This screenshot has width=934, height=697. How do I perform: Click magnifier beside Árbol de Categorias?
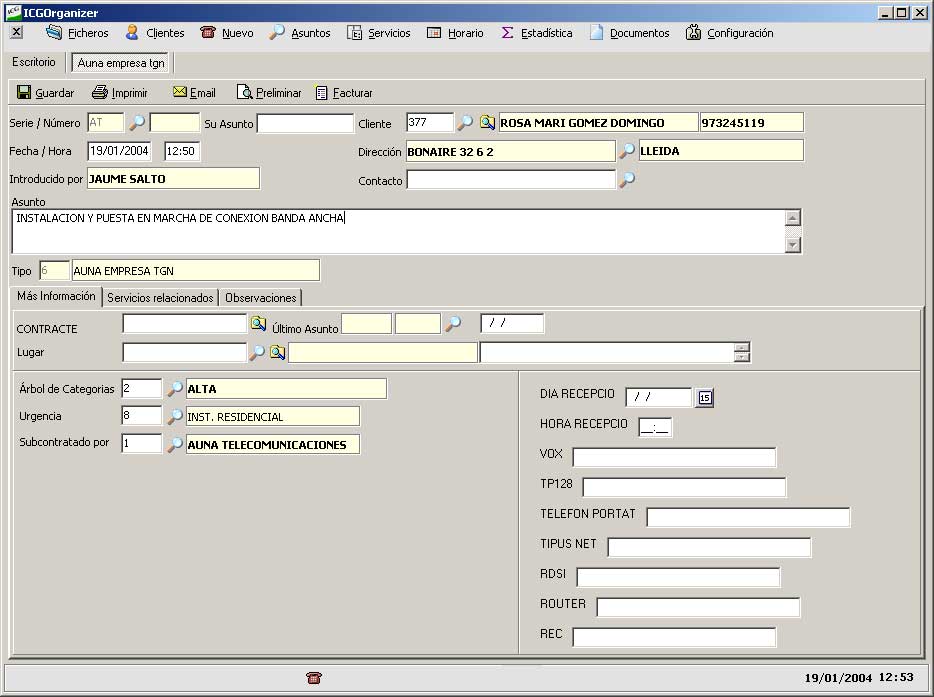pos(174,389)
